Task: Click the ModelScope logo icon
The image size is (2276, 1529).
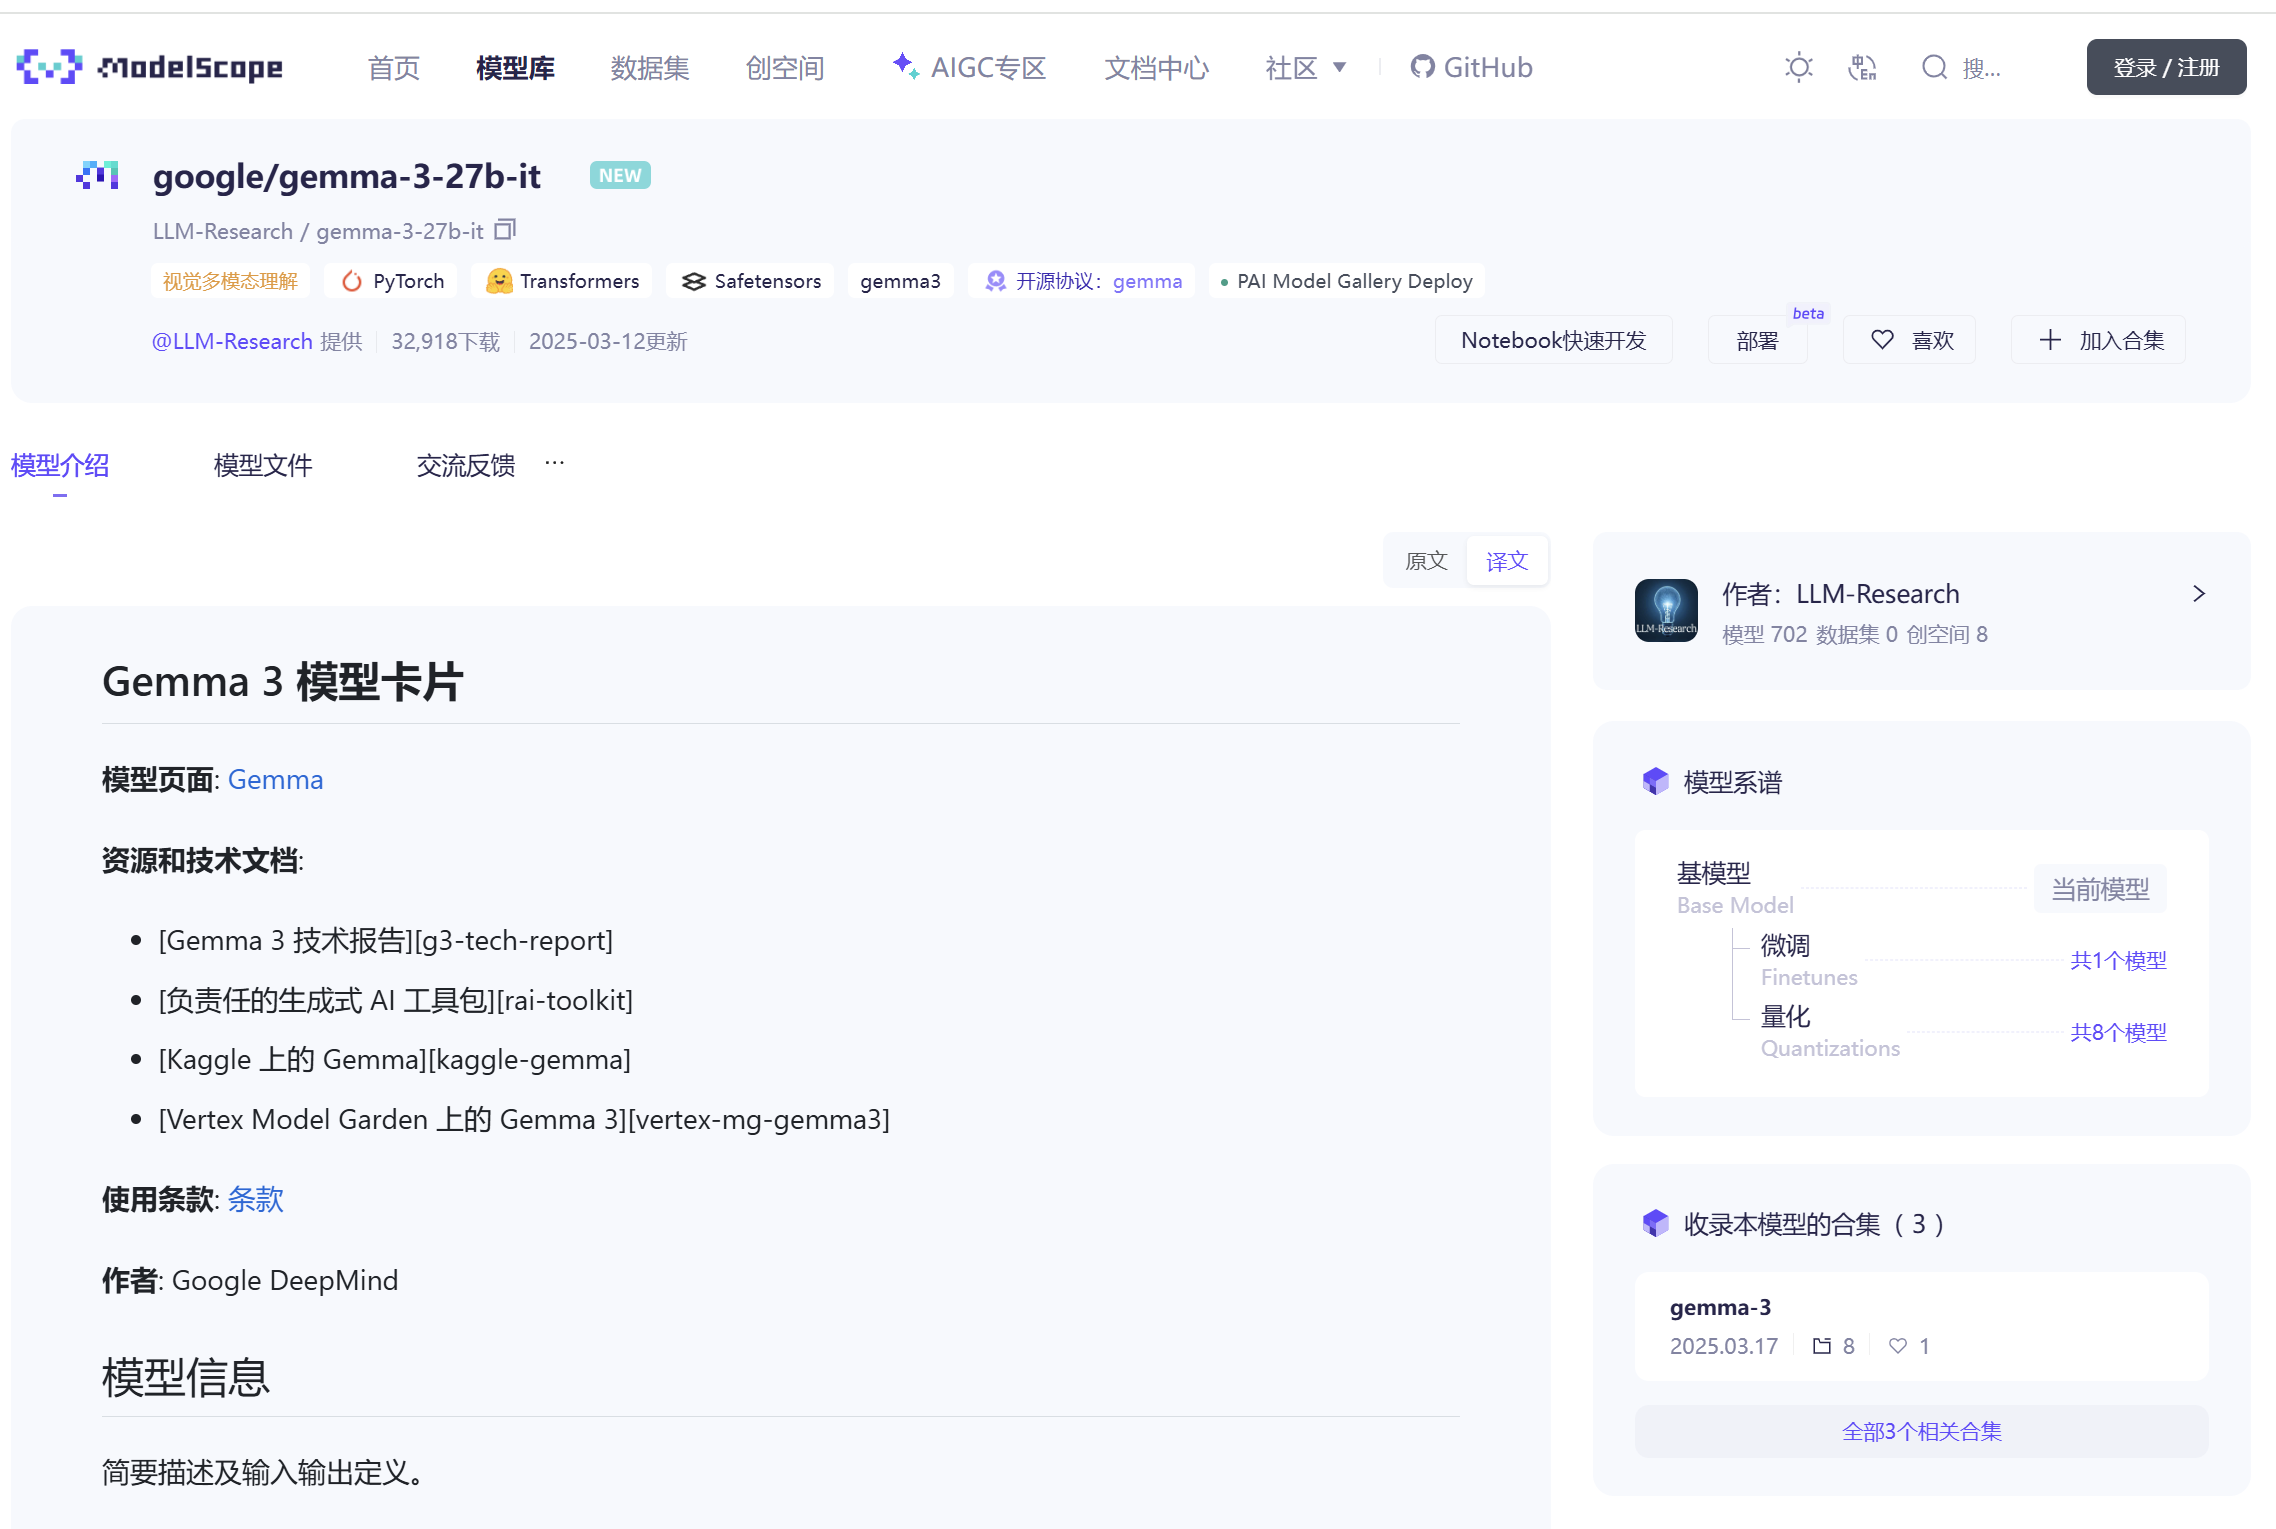Action: 48,67
